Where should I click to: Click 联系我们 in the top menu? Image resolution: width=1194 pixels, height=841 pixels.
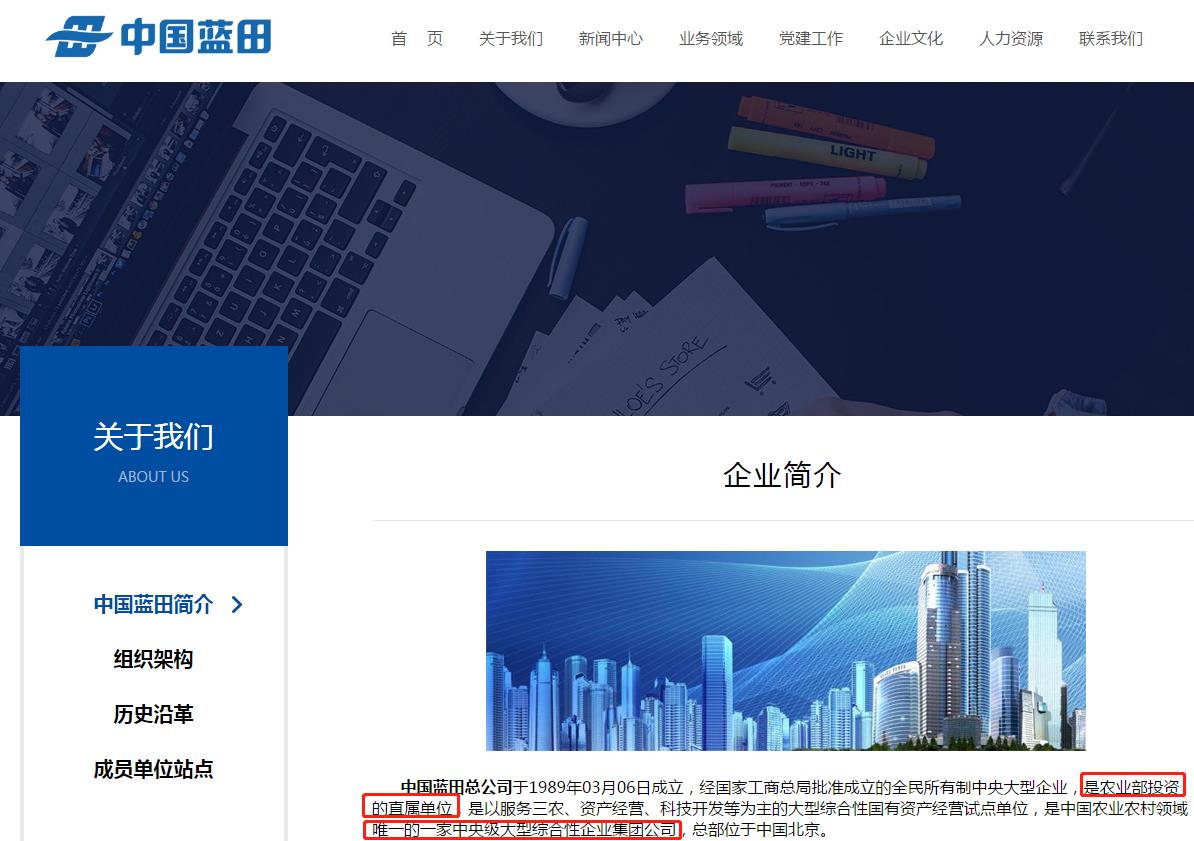pos(1110,39)
